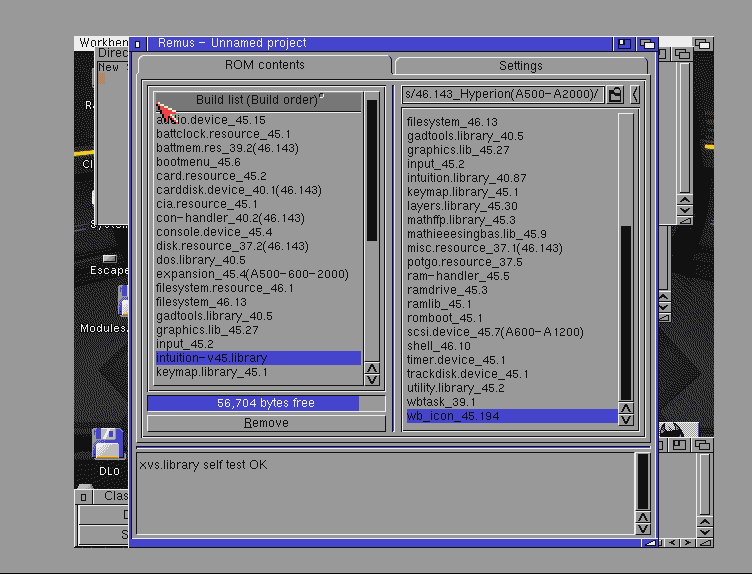Open the Settings tab
Viewport: 752px width, 574px height.
pos(520,66)
